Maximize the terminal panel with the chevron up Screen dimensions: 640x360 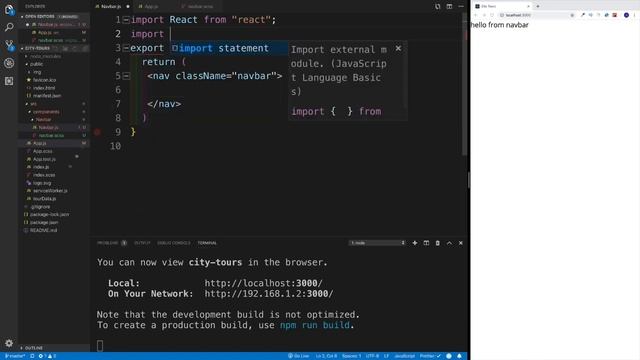click(449, 243)
